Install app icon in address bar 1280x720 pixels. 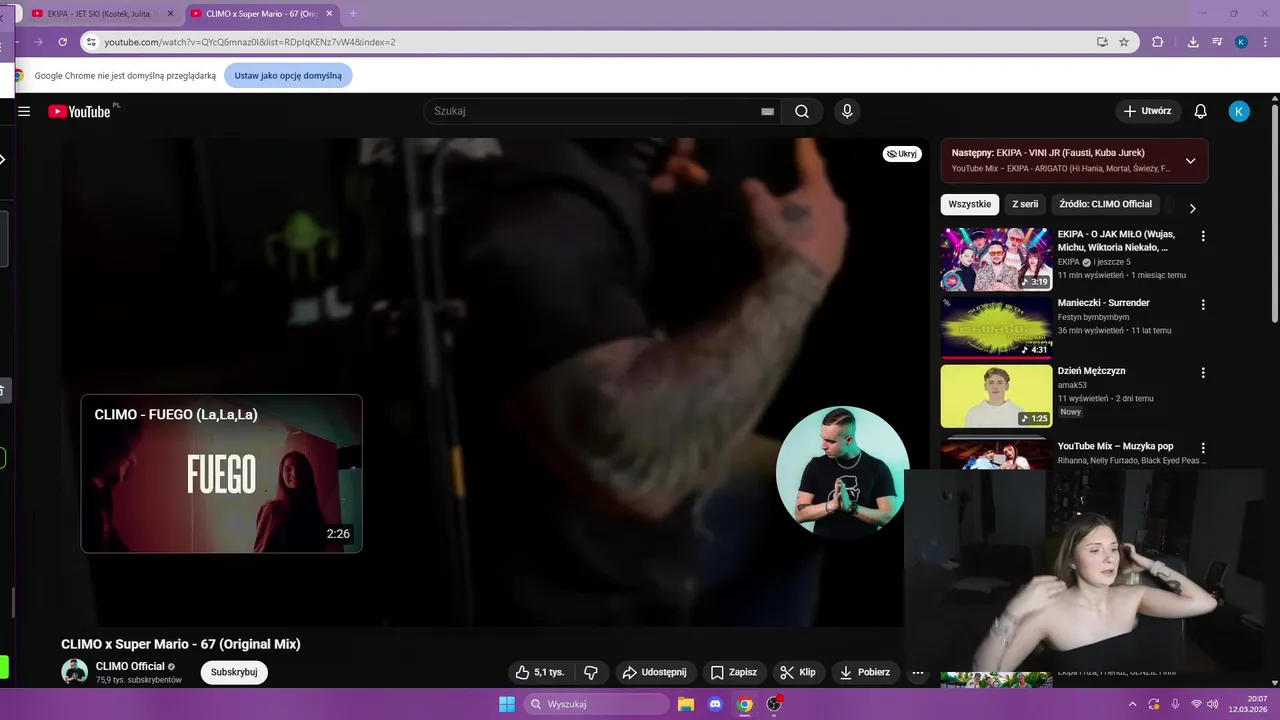[1102, 42]
